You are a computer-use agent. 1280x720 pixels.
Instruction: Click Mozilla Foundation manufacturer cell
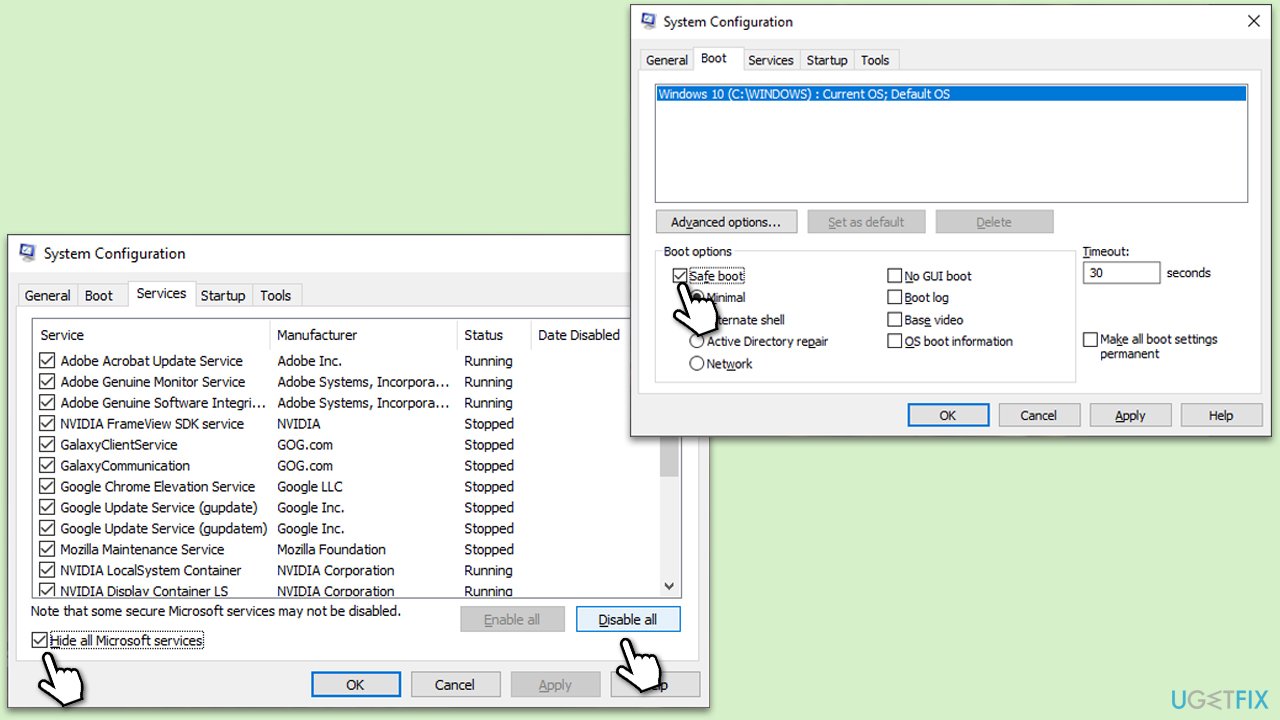coord(331,550)
